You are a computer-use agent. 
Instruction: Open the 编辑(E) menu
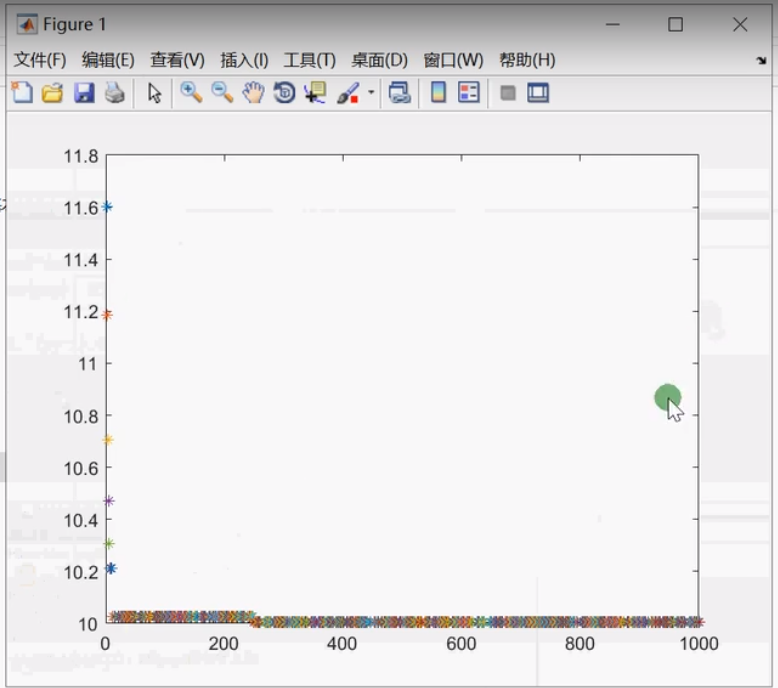108,60
